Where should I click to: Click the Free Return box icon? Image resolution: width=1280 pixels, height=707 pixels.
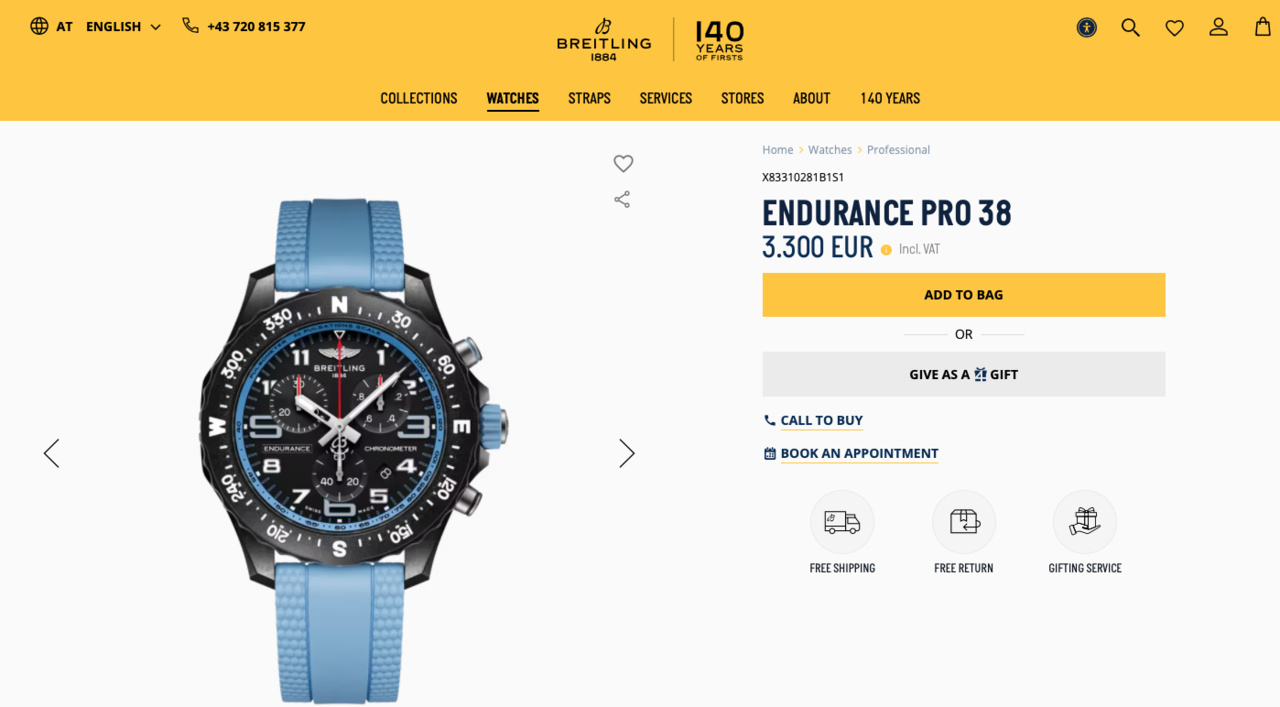964,522
